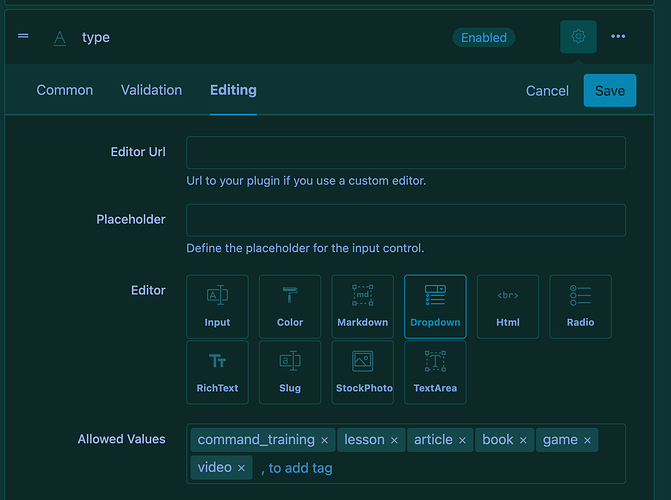
Task: Click the 'Url to your plugin' hint text
Action: pos(306,181)
